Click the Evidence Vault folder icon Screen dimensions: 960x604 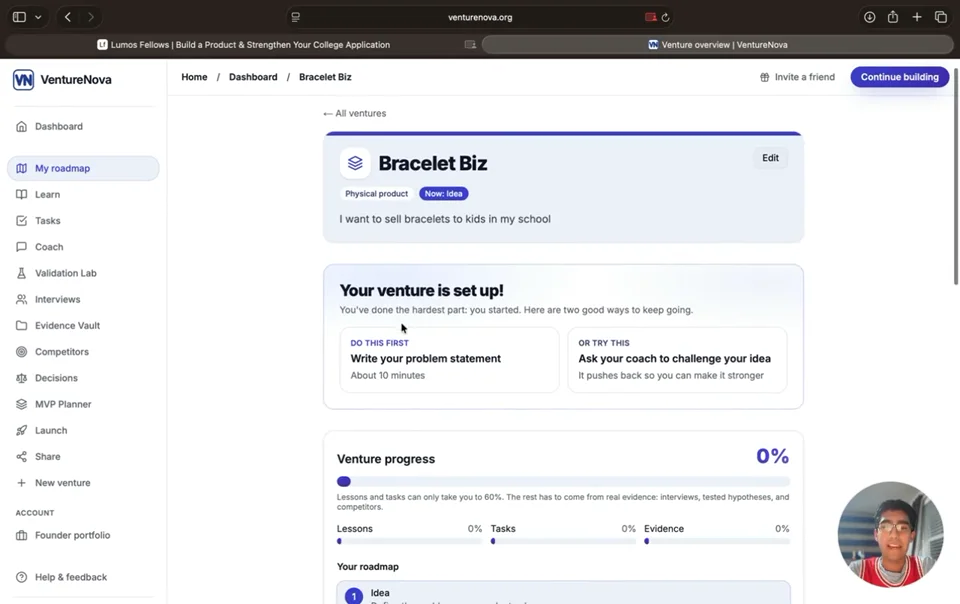coord(21,326)
